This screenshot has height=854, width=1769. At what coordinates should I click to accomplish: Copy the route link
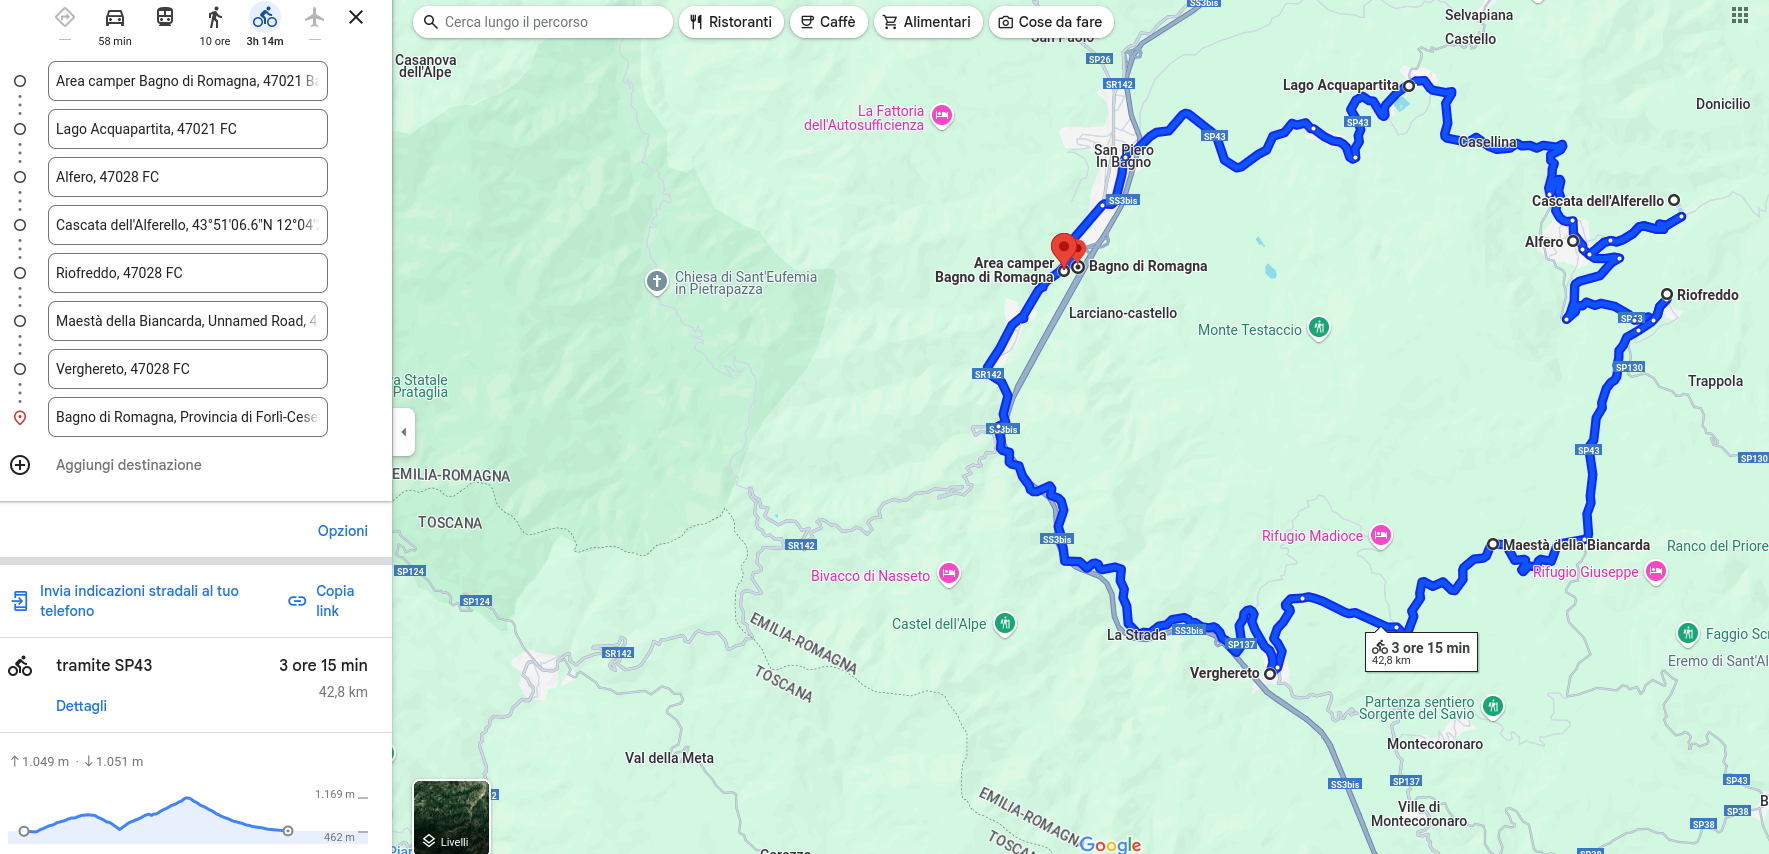pos(322,601)
